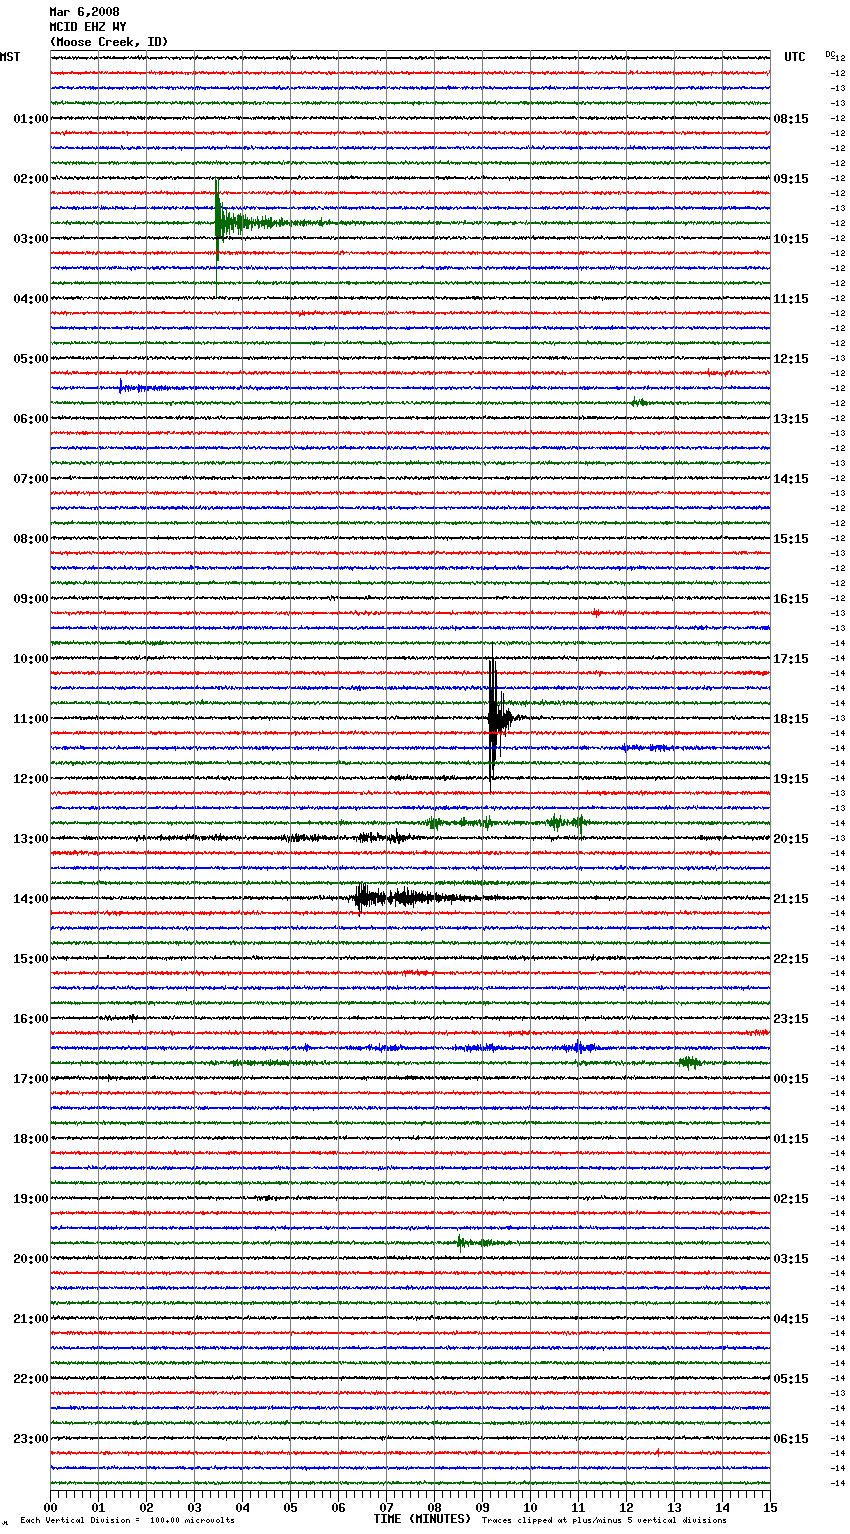Image resolution: width=850 pixels, height=1534 pixels.
Task: Select the 21:00 MST hour label
Action: [x=31, y=1319]
